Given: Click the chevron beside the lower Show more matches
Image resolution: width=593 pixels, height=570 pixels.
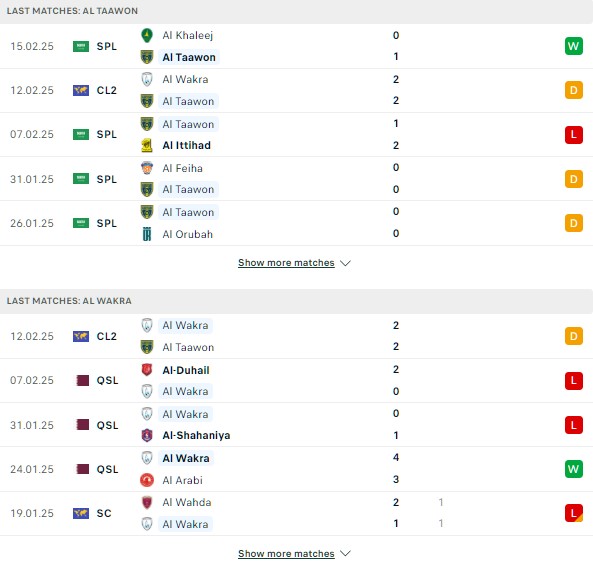Looking at the screenshot, I should pos(345,554).
